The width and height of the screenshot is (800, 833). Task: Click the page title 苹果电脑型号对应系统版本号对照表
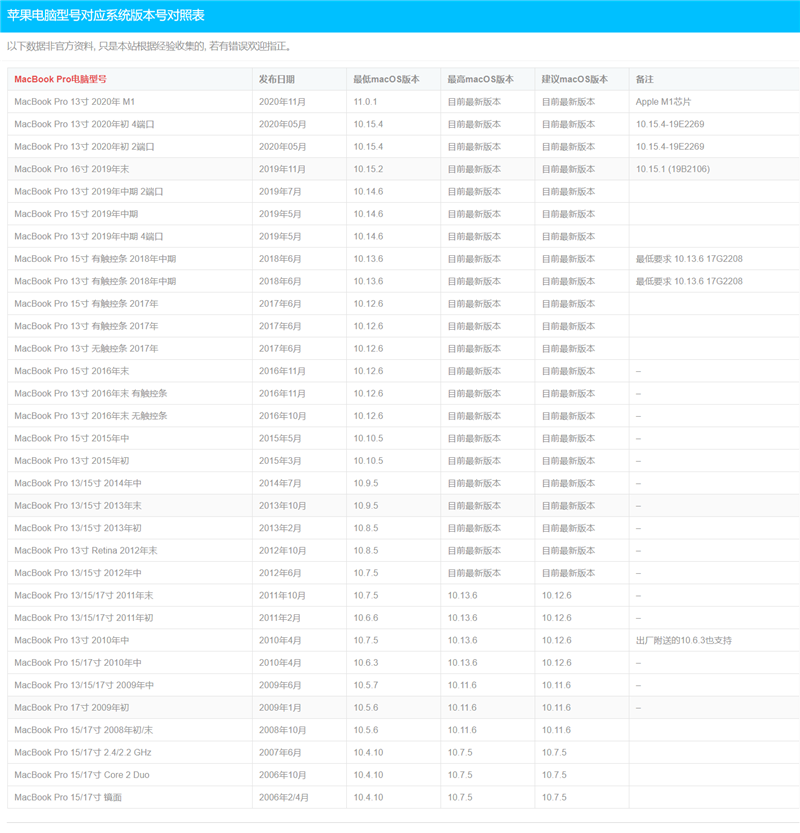point(106,15)
